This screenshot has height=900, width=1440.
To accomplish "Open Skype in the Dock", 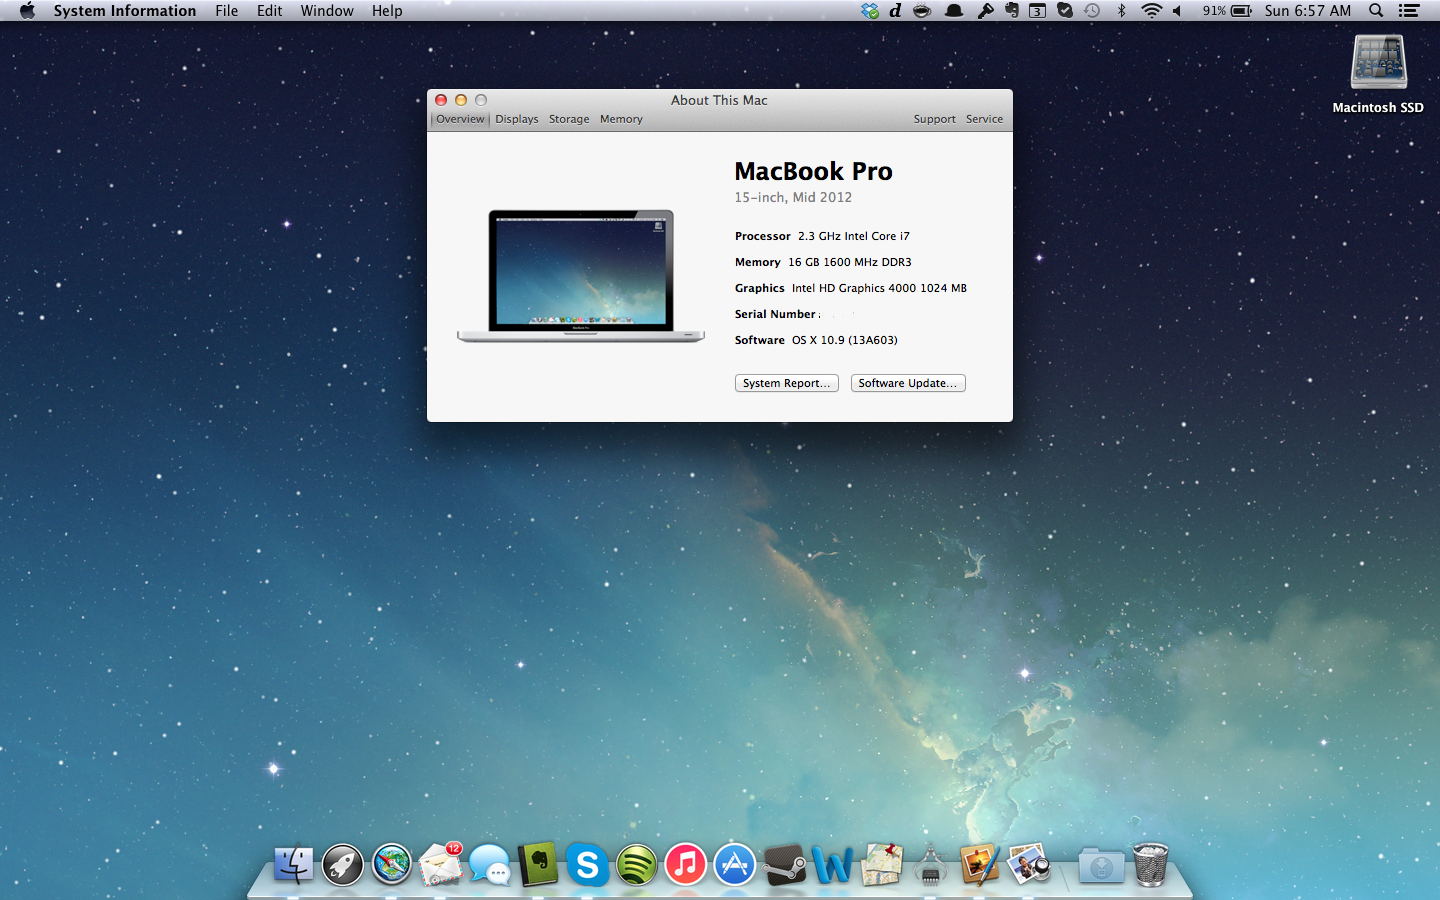I will point(587,865).
